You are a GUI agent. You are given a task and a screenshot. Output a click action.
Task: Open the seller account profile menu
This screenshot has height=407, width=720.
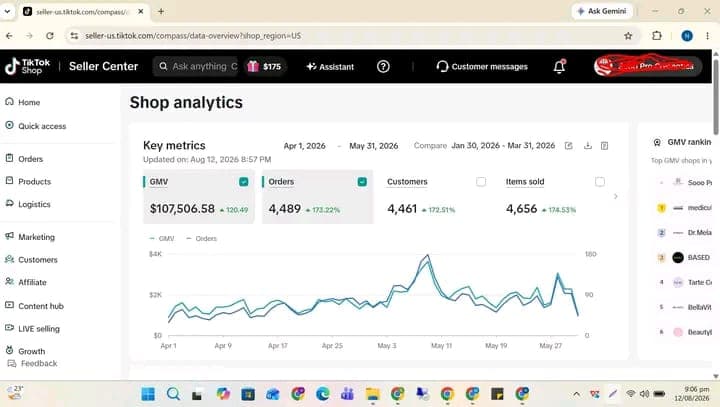pos(647,67)
